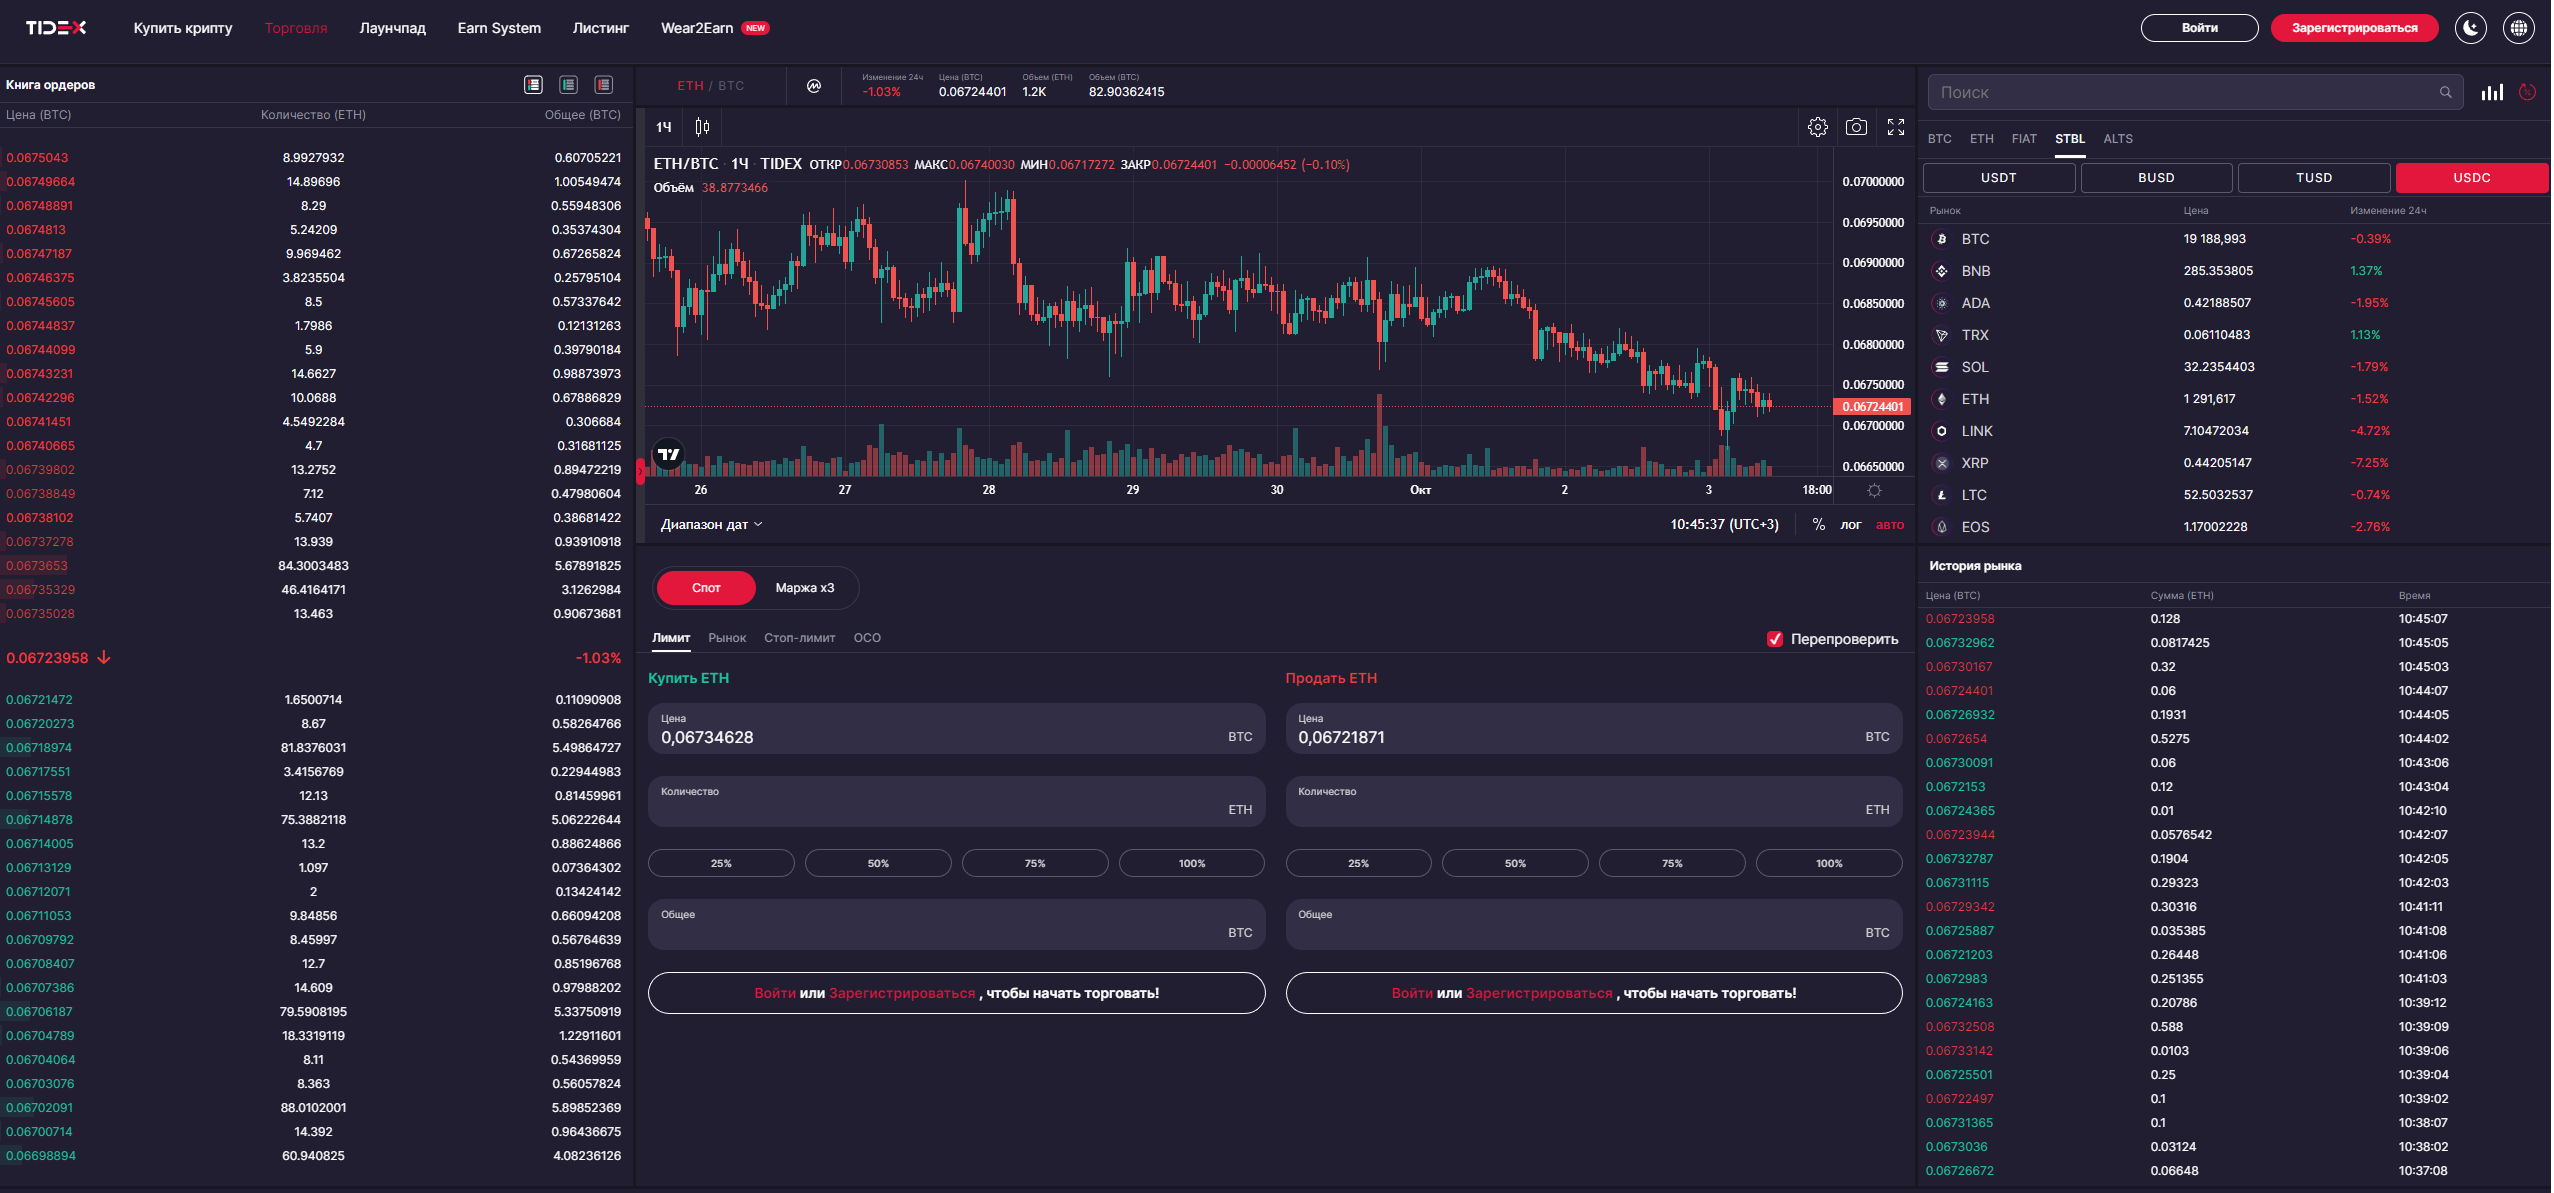Open the chart settings gear icon

point(1817,126)
